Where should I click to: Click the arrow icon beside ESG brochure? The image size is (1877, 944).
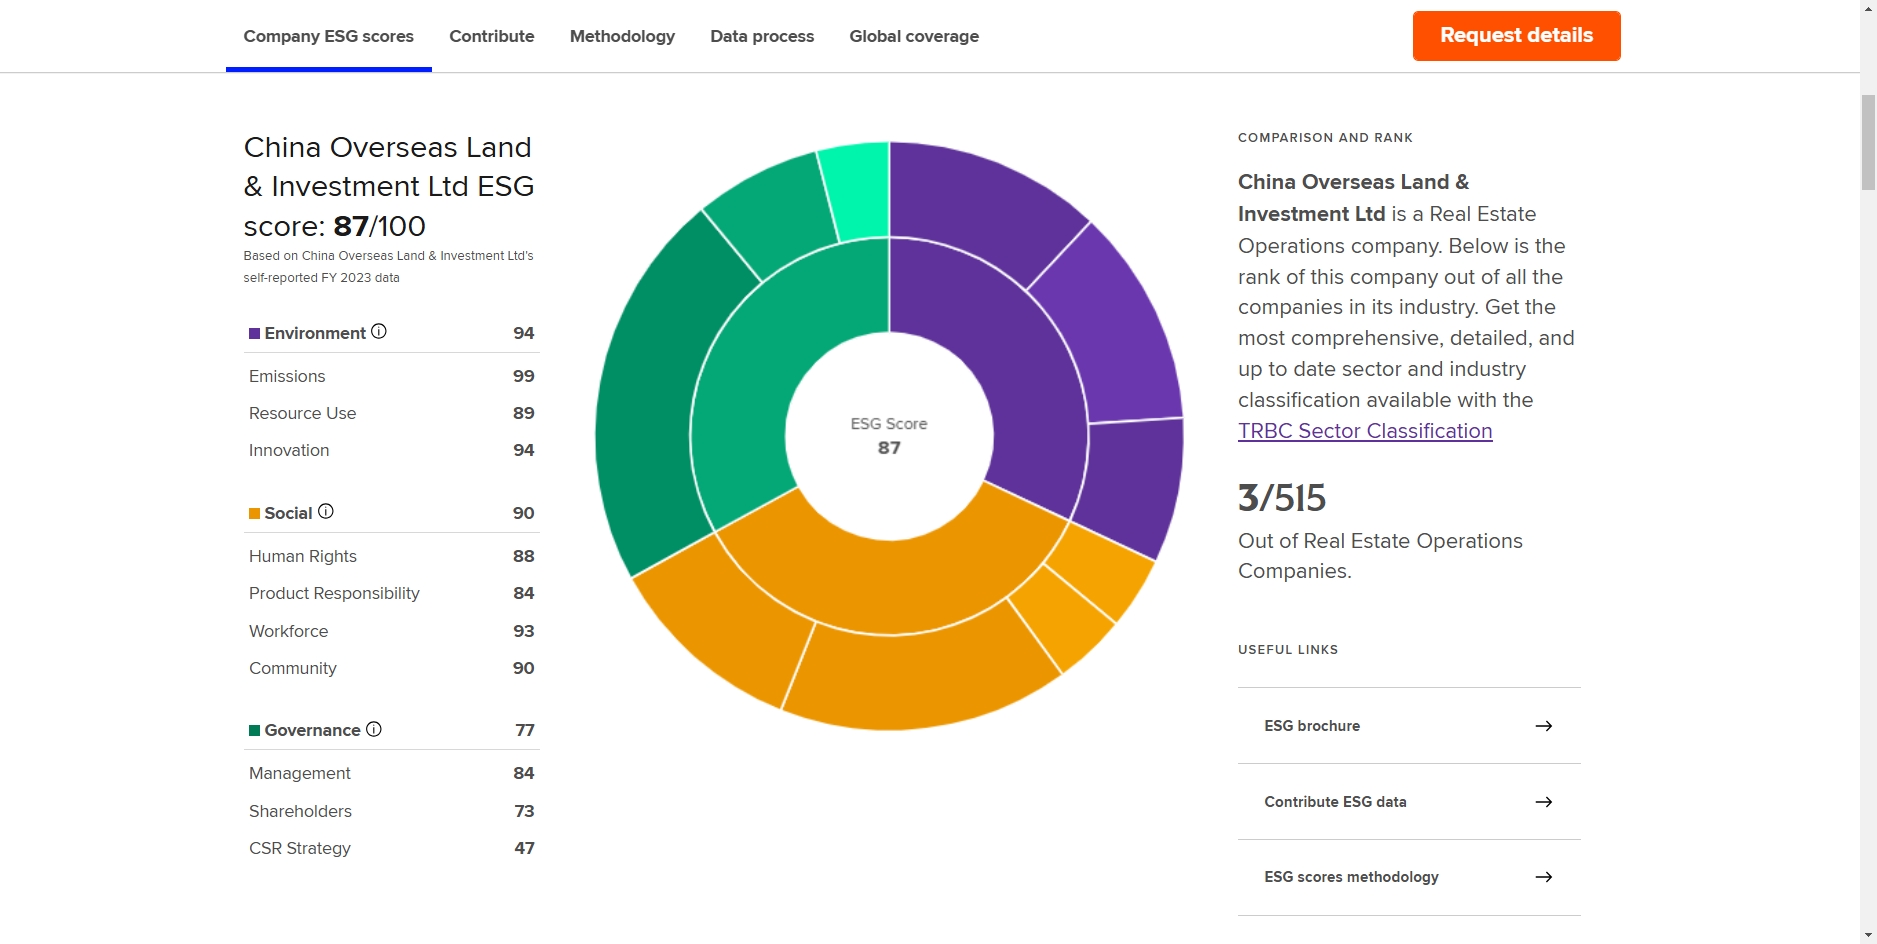pos(1544,726)
